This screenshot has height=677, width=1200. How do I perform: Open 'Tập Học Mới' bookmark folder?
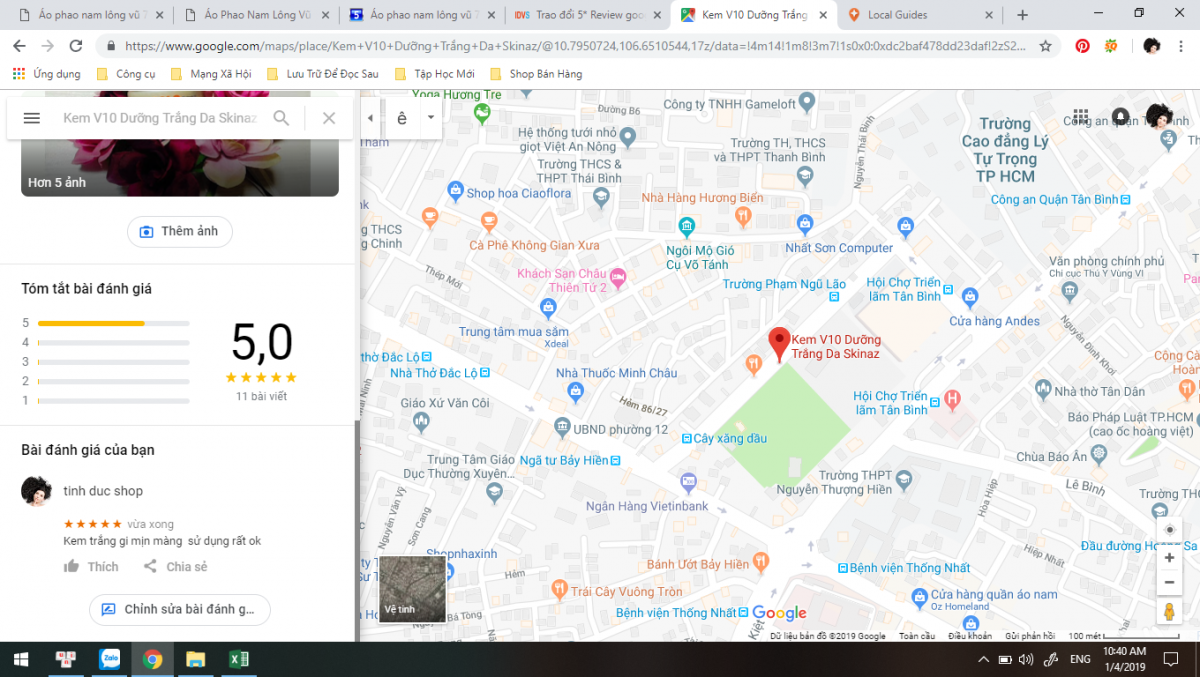click(x=435, y=74)
